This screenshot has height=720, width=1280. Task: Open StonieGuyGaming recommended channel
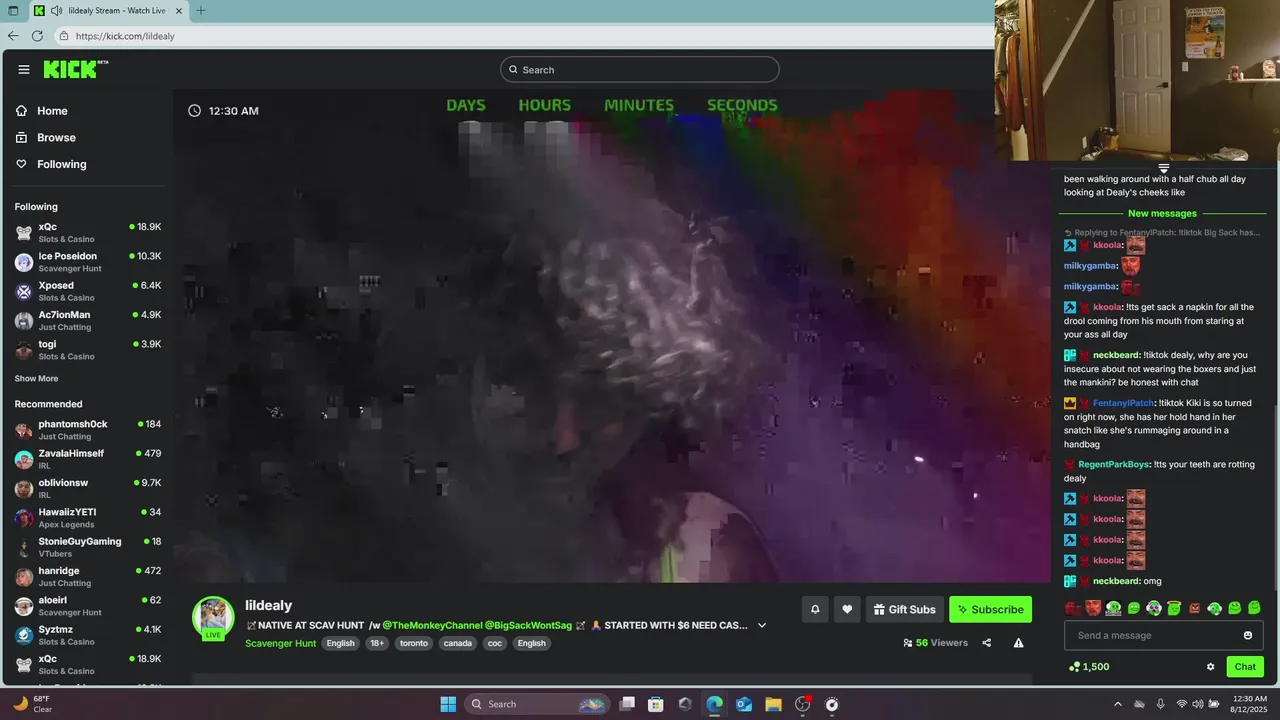(88, 547)
